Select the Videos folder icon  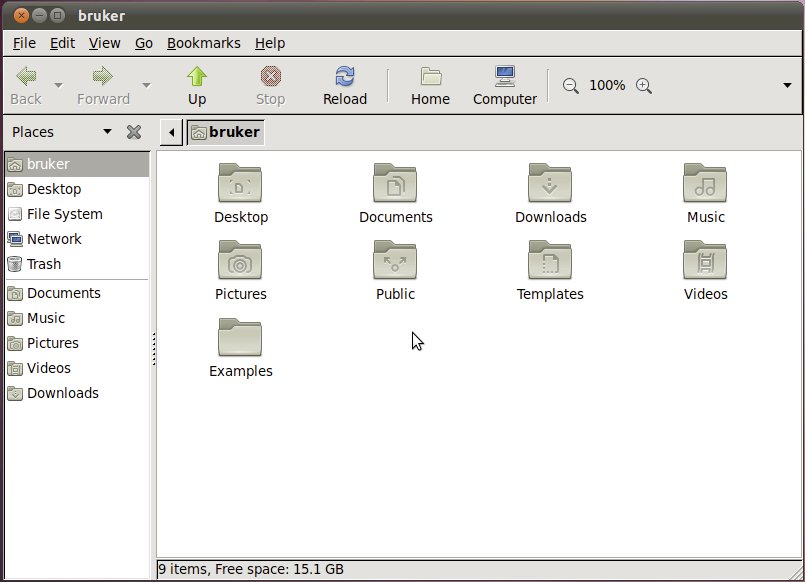705,260
